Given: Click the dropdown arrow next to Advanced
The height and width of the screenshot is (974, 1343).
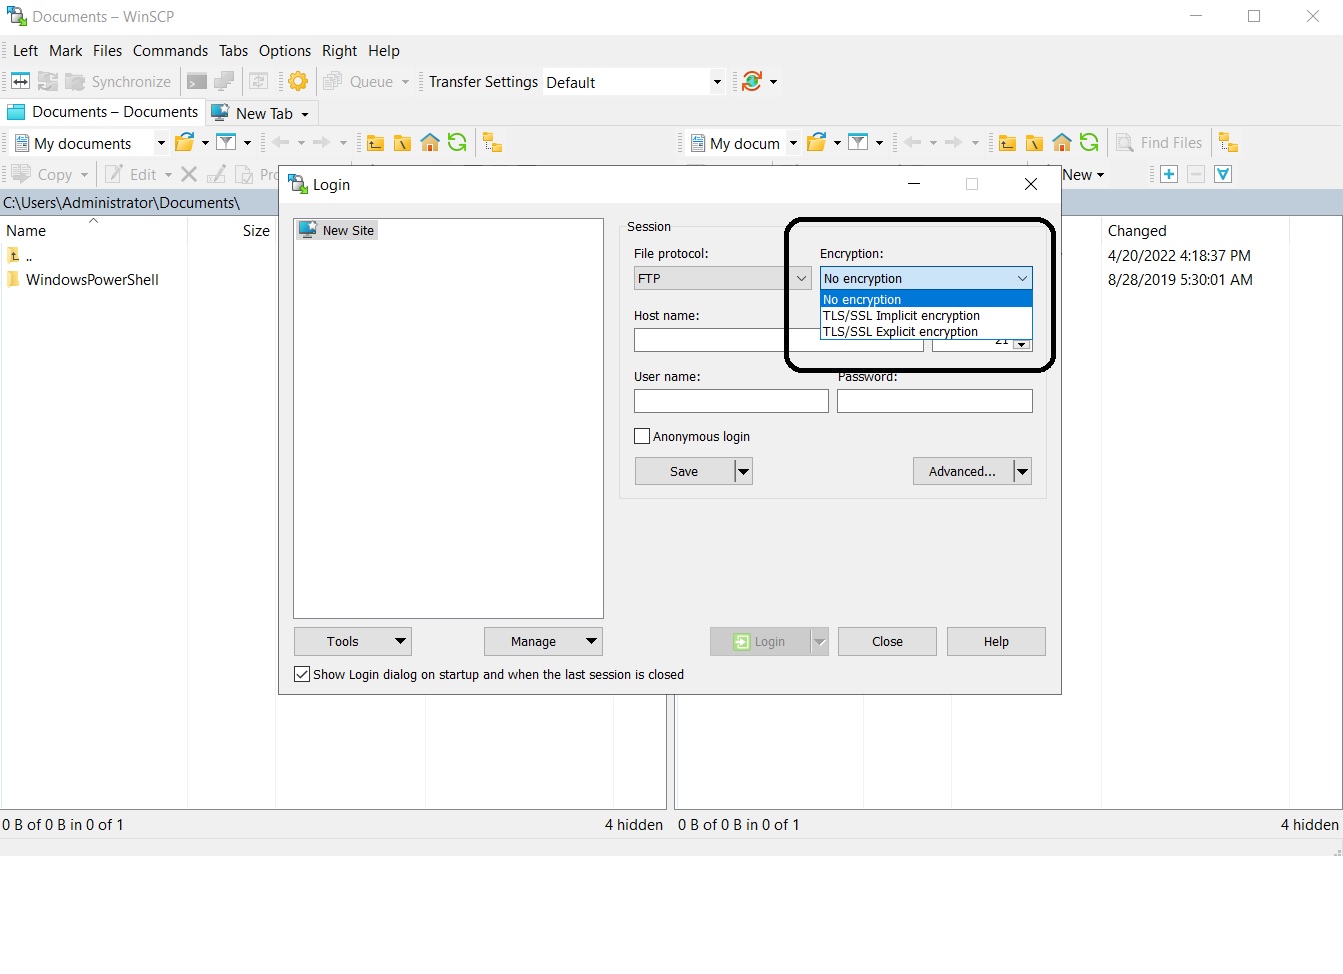Looking at the screenshot, I should point(1022,471).
